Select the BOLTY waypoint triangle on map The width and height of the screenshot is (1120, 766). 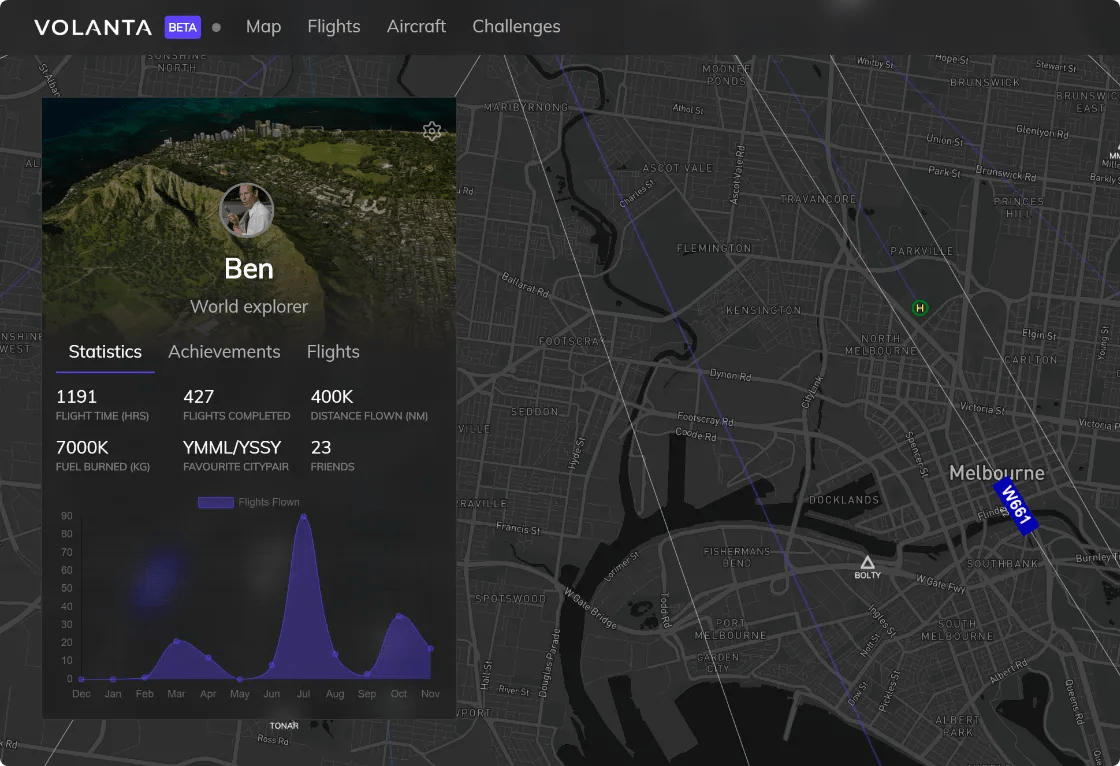(x=867, y=563)
